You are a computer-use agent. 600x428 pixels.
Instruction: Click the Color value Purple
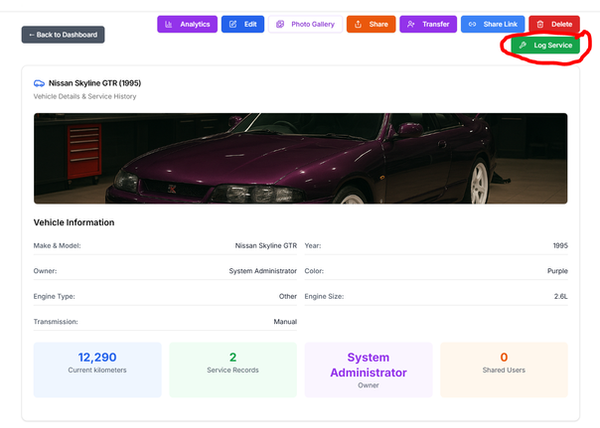coord(557,271)
